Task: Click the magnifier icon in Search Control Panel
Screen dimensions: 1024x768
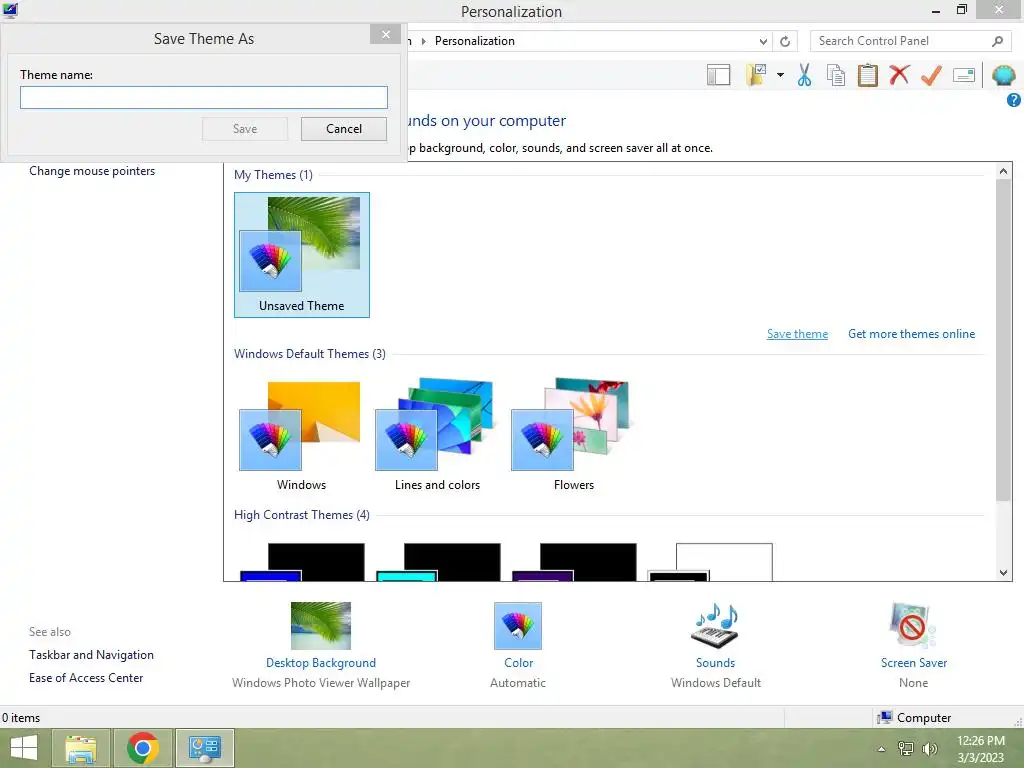Action: coord(997,41)
